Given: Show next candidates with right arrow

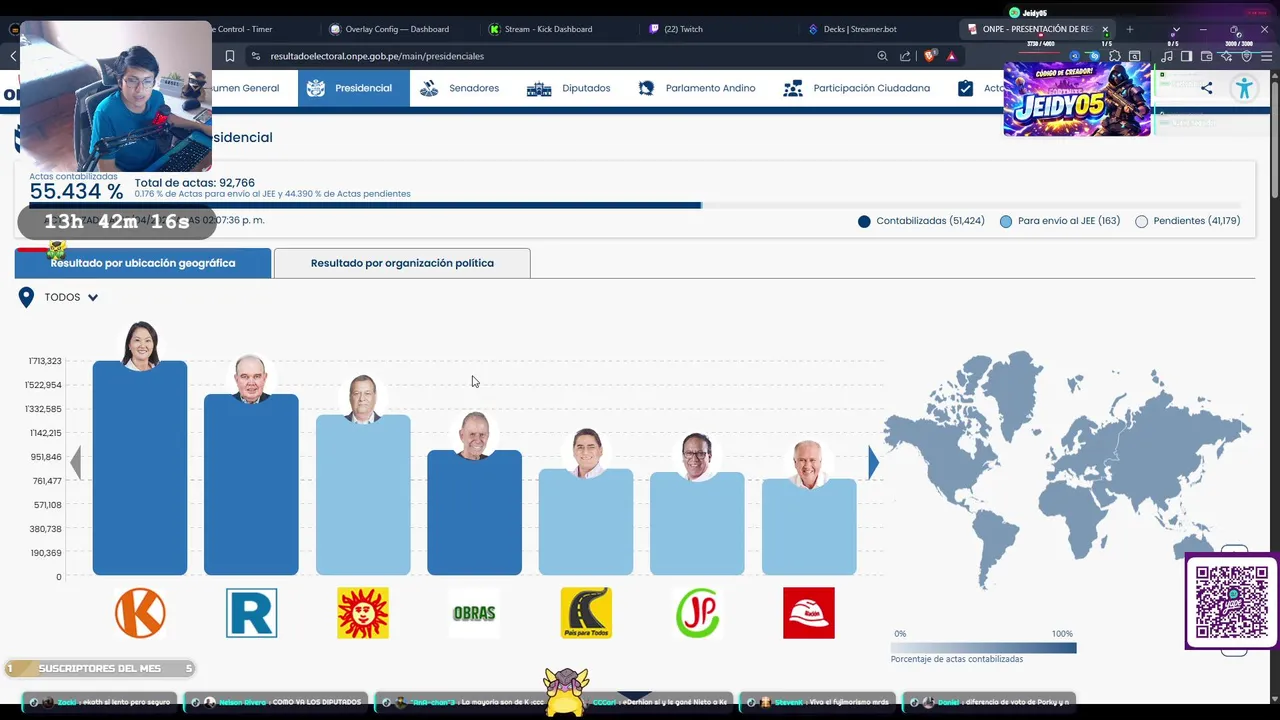Looking at the screenshot, I should pos(873,462).
